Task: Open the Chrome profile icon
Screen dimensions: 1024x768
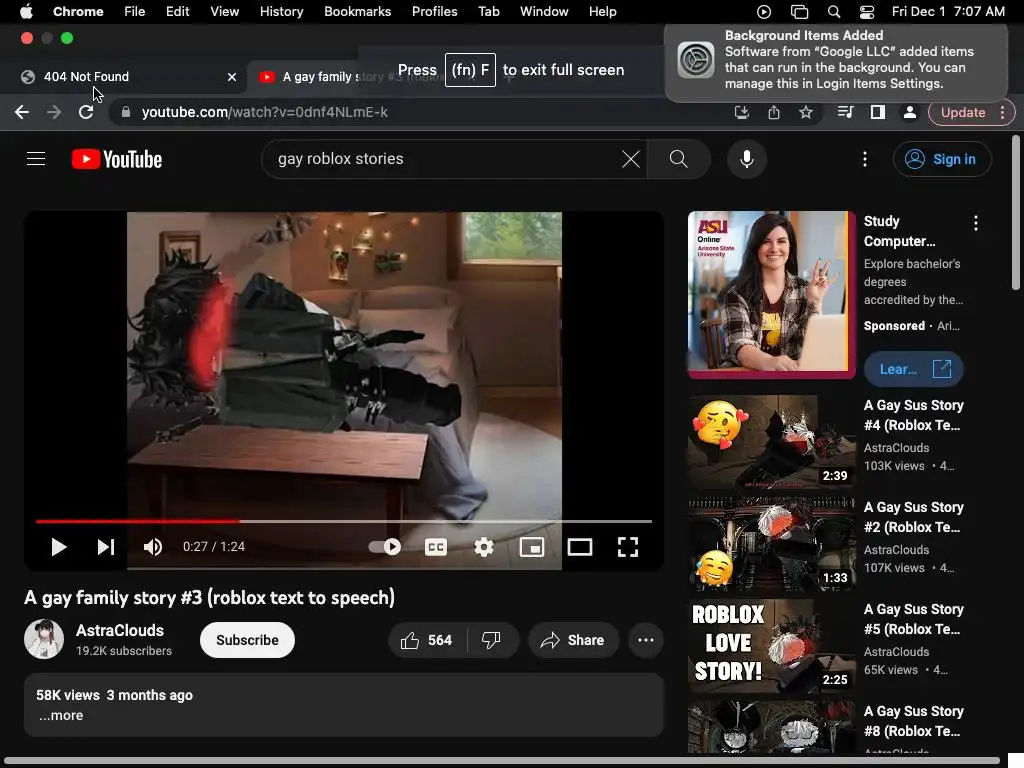Action: 909,112
